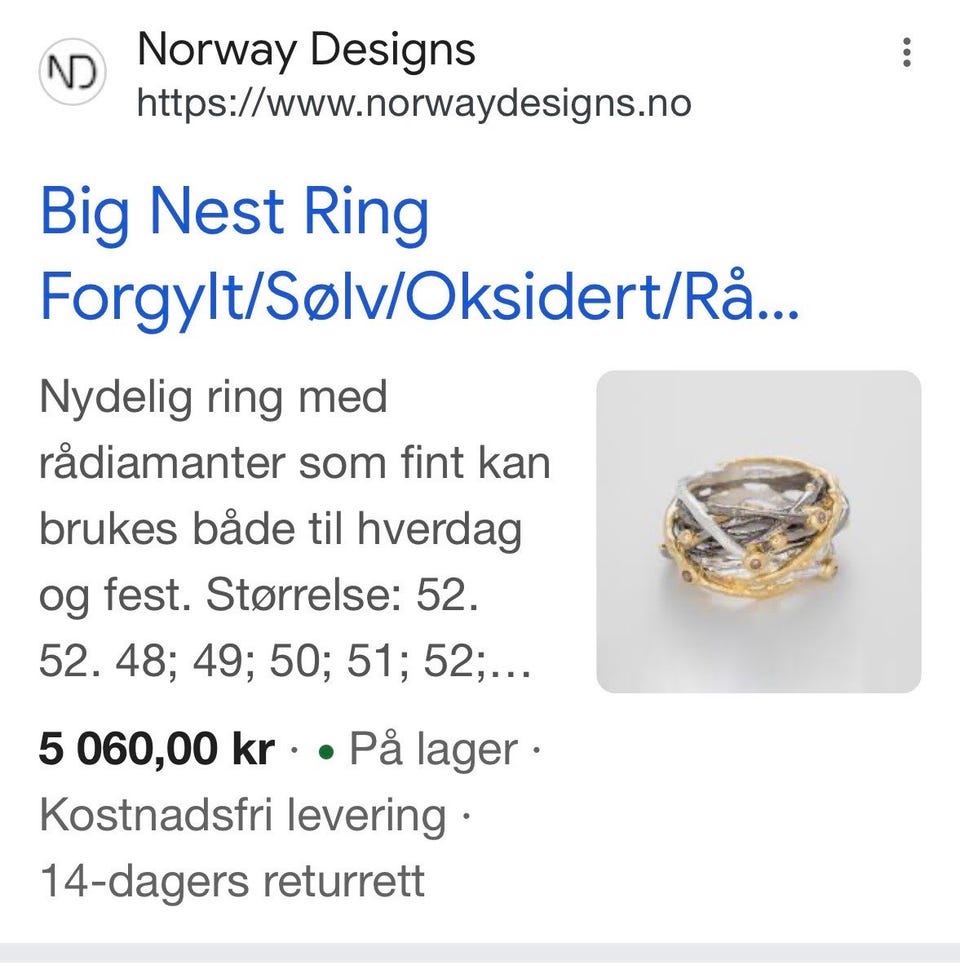Click the Norway Designs site name
Image resolution: width=960 pixels, height=969 pixels.
[306, 50]
